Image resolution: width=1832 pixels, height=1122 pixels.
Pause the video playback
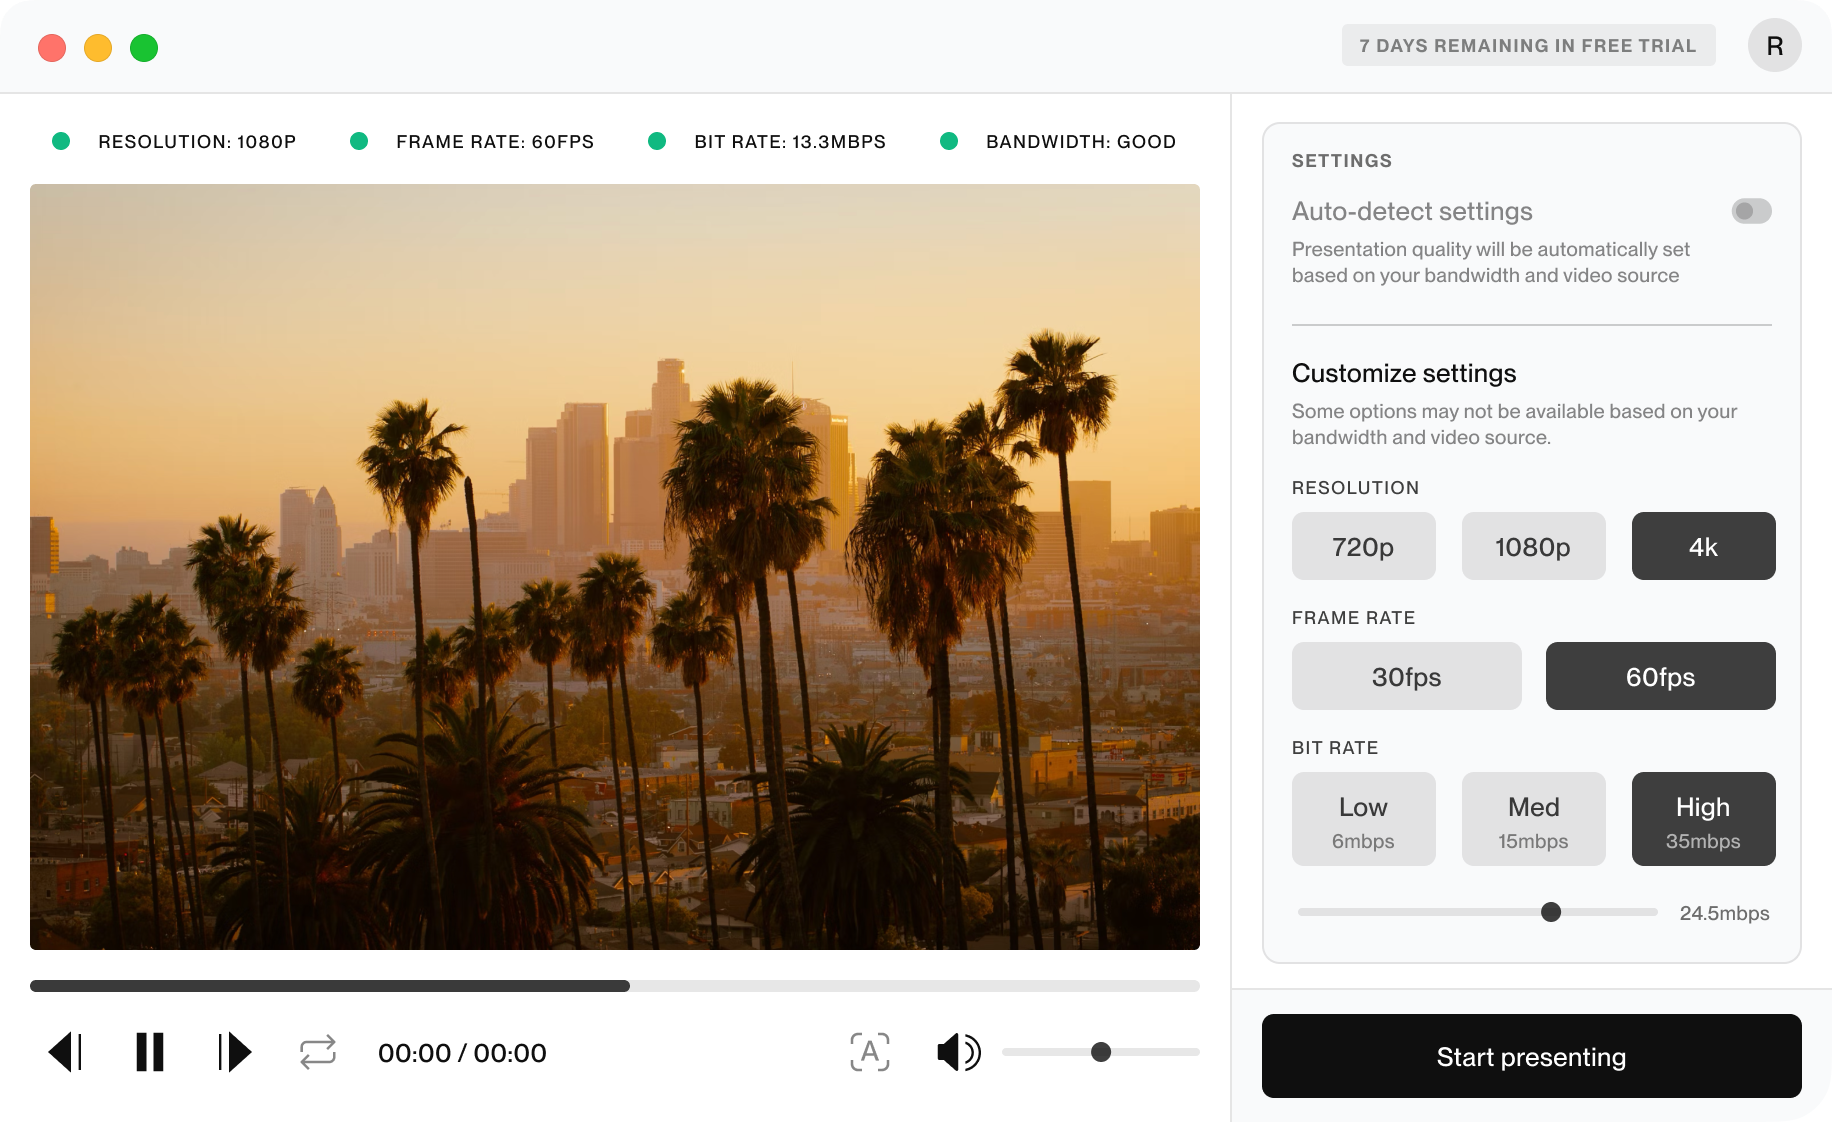click(150, 1052)
